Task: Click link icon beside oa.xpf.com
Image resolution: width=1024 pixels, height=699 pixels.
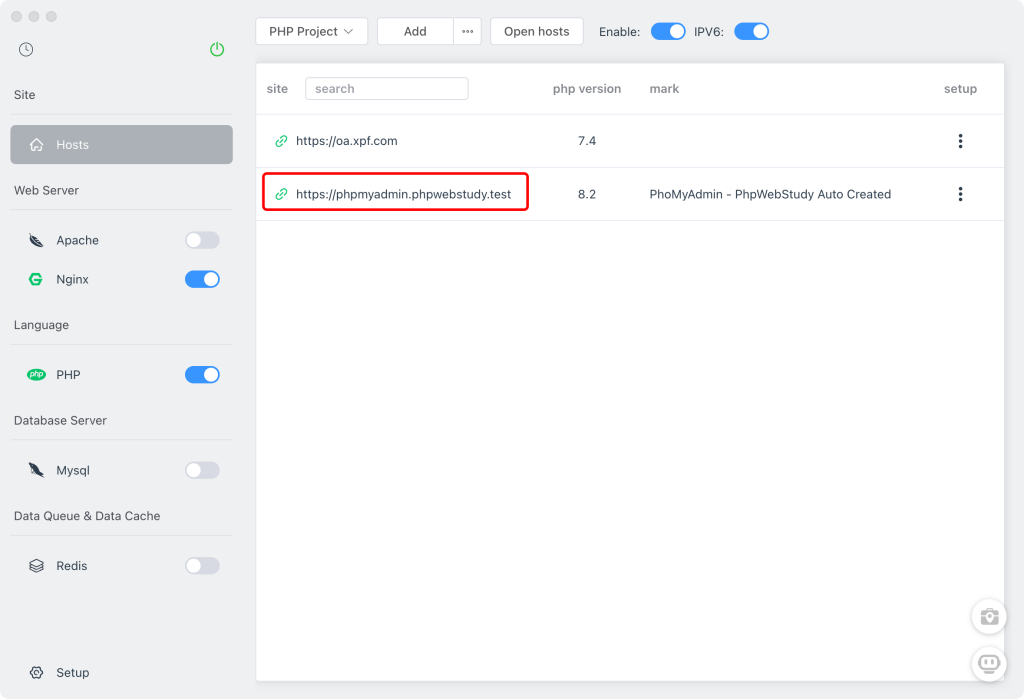Action: coord(281,141)
